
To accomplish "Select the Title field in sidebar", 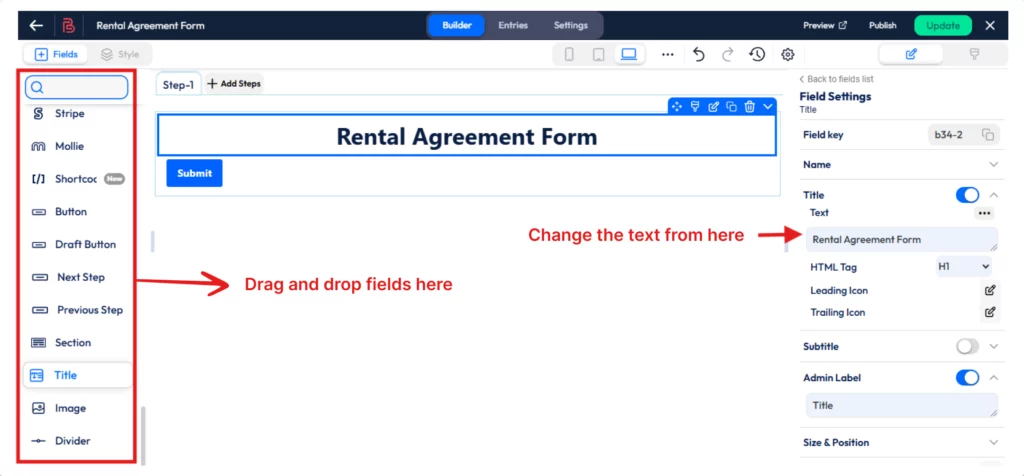I will (78, 375).
